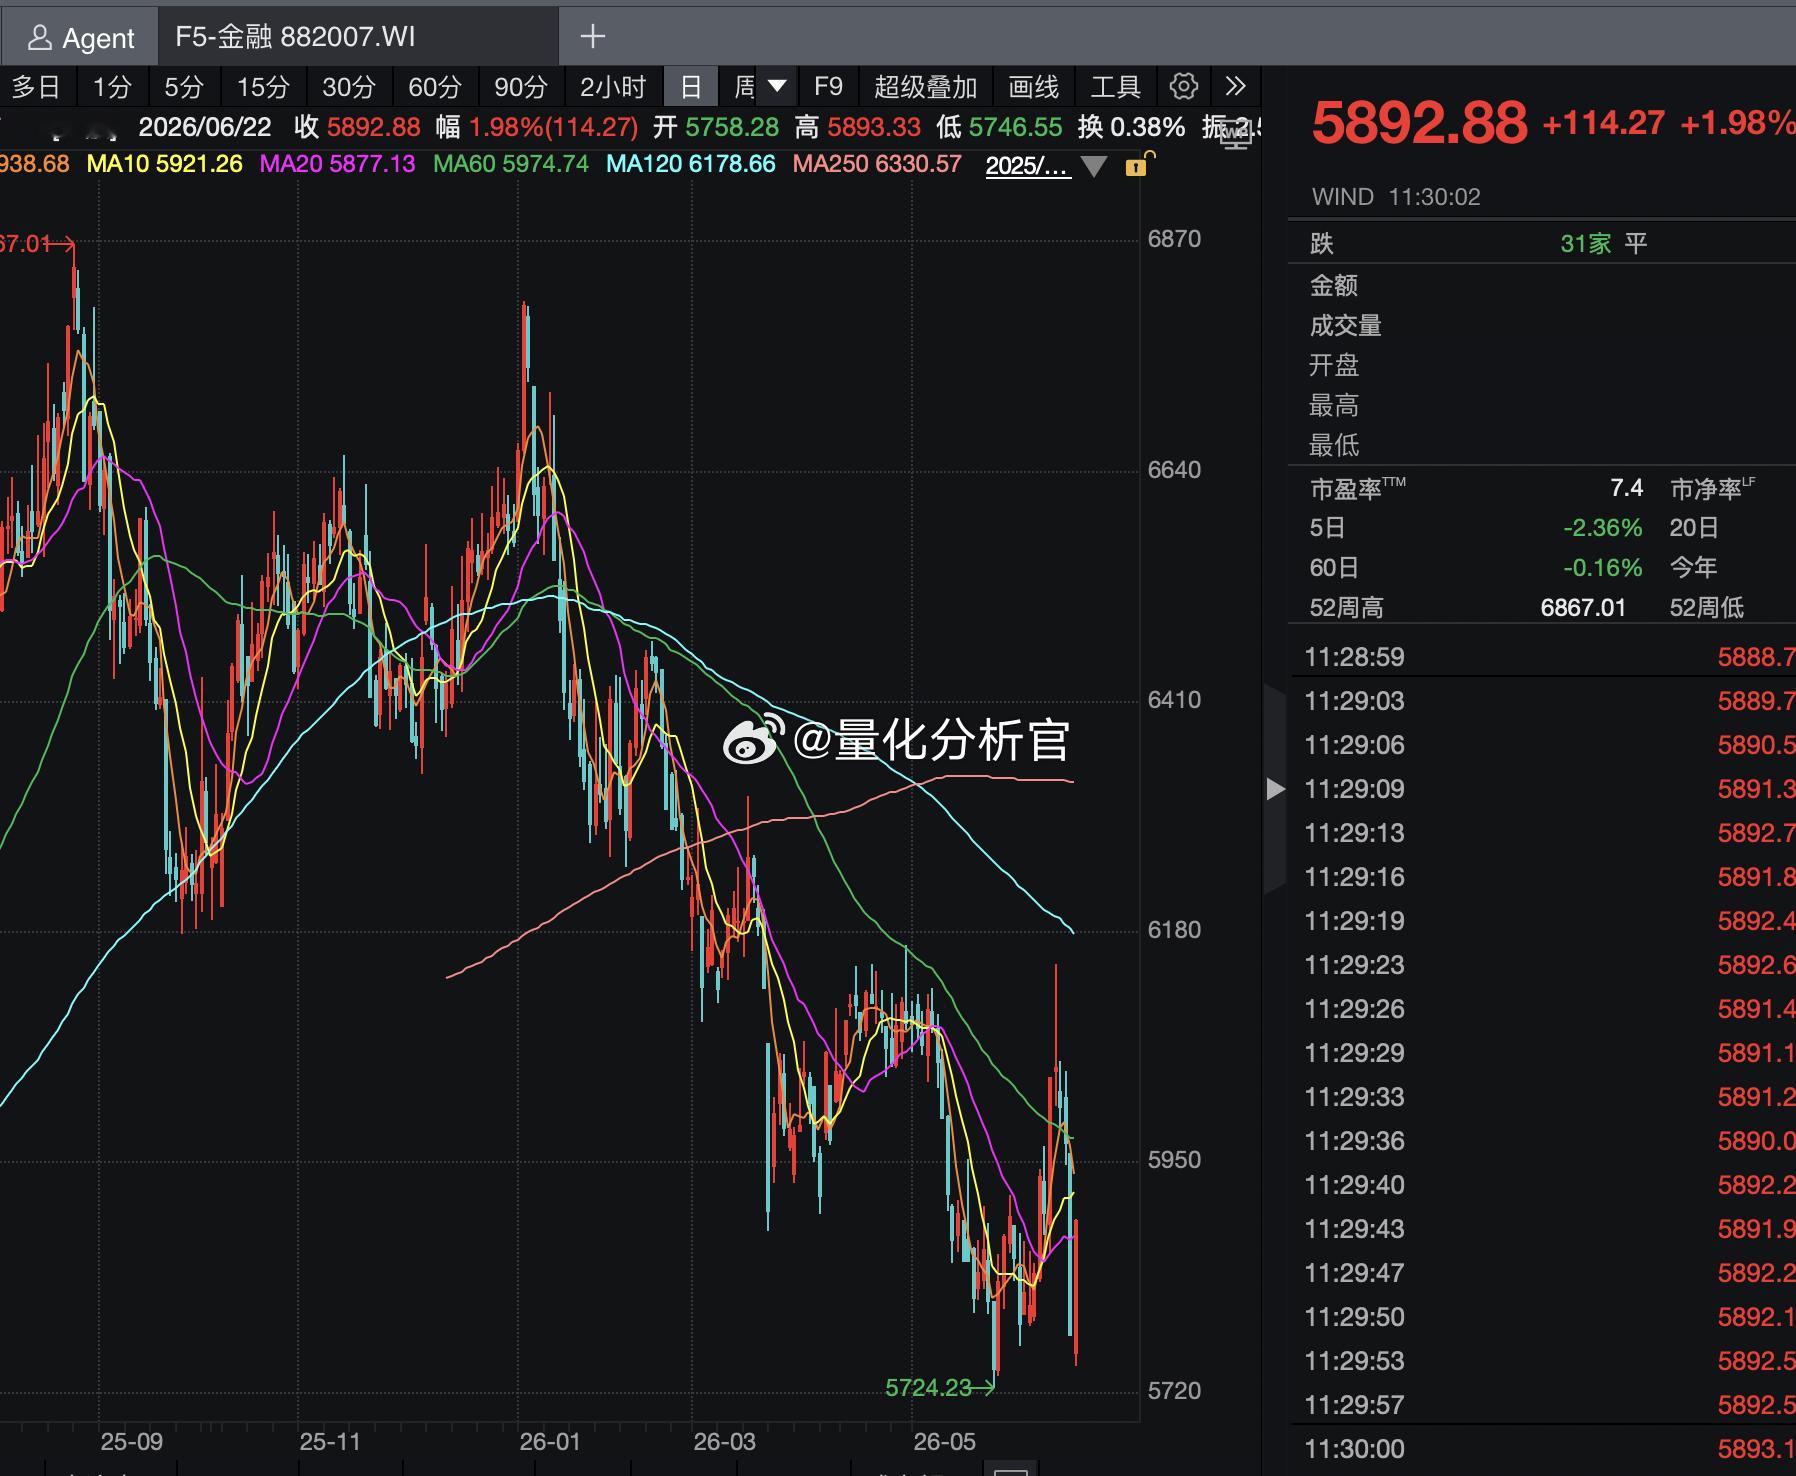
Task: Open the gray triangle date range dropdown
Action: [1094, 166]
